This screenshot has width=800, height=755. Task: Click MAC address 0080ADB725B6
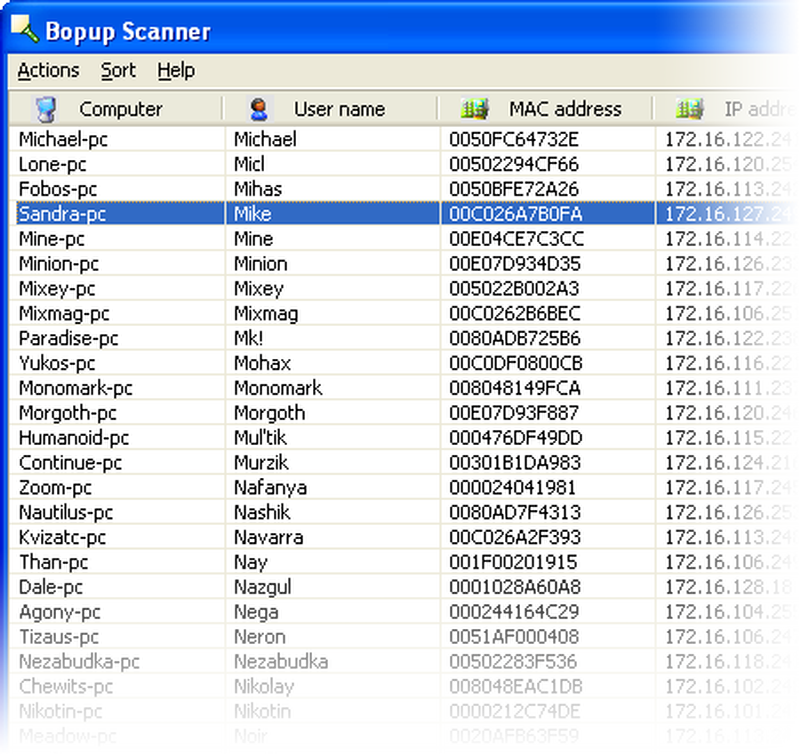(515, 339)
